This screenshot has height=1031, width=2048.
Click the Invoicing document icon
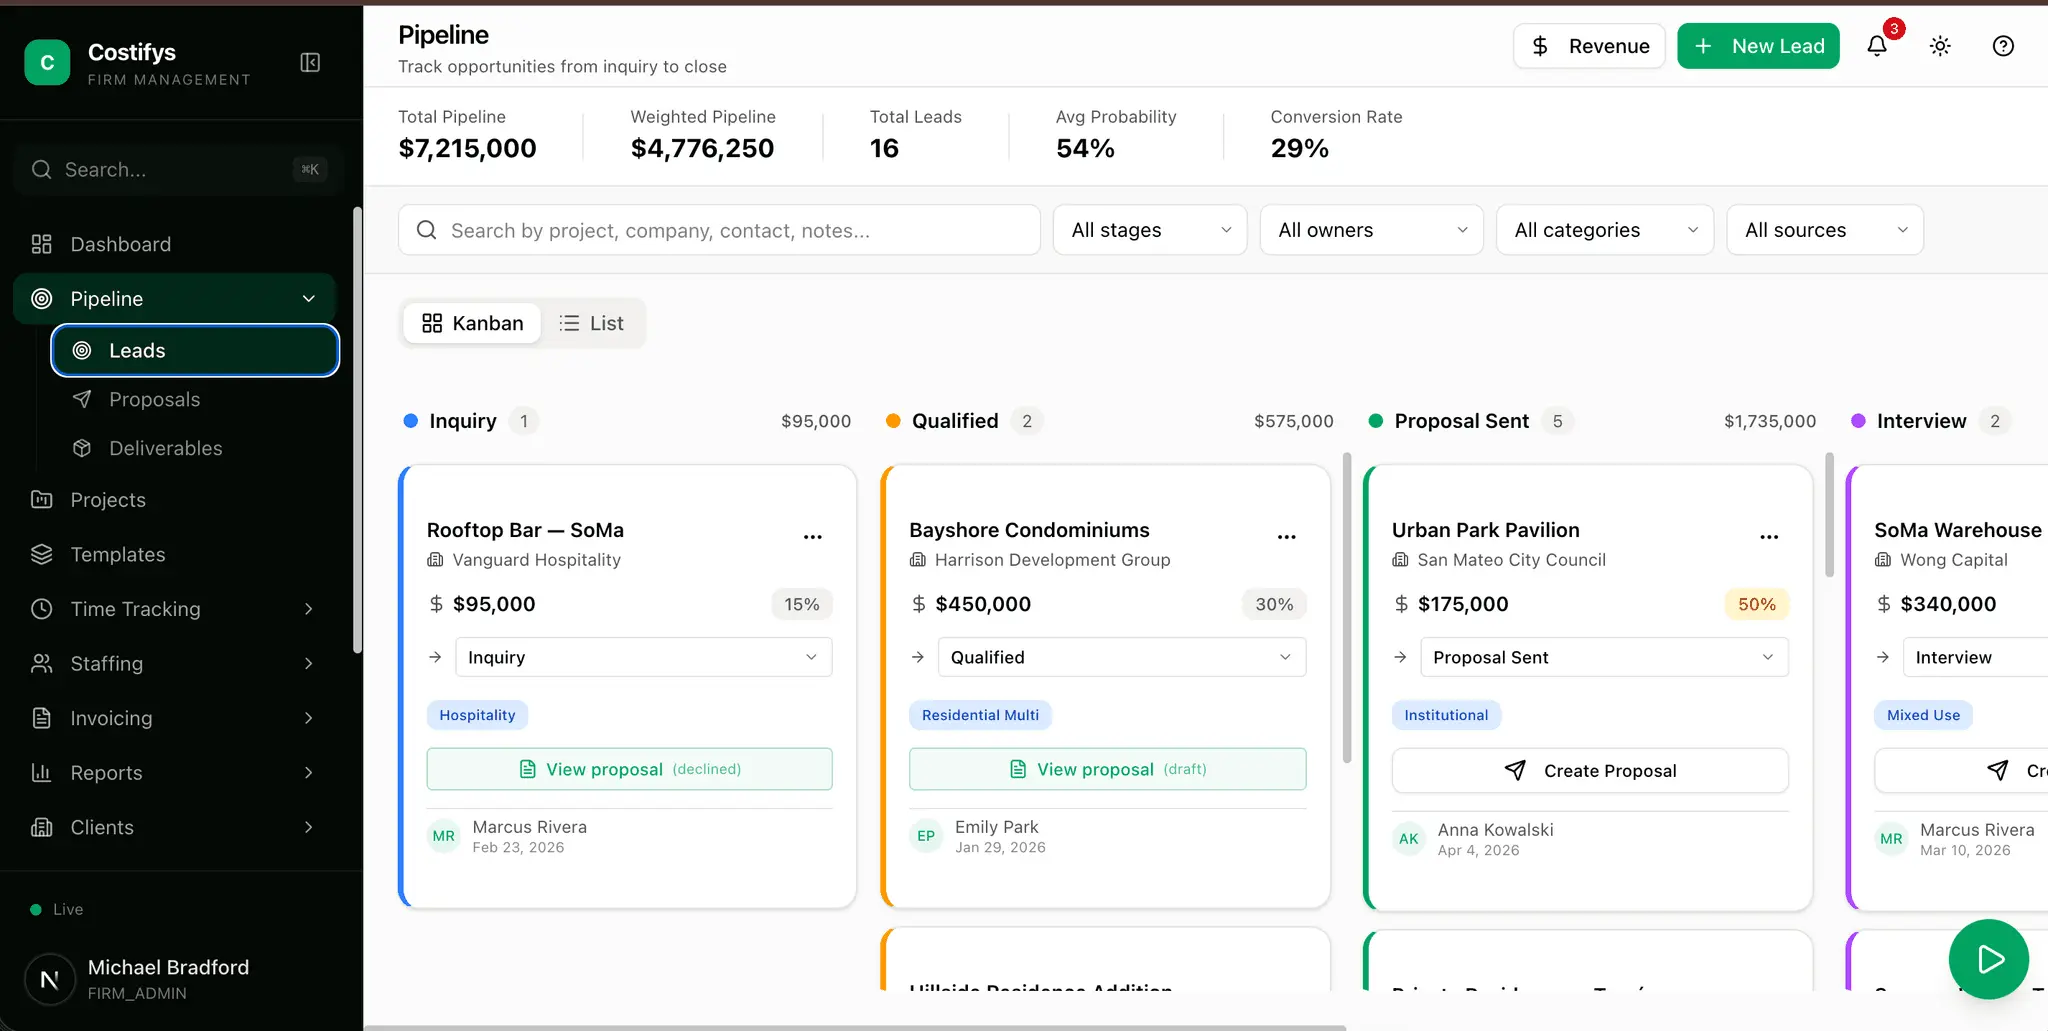click(41, 718)
